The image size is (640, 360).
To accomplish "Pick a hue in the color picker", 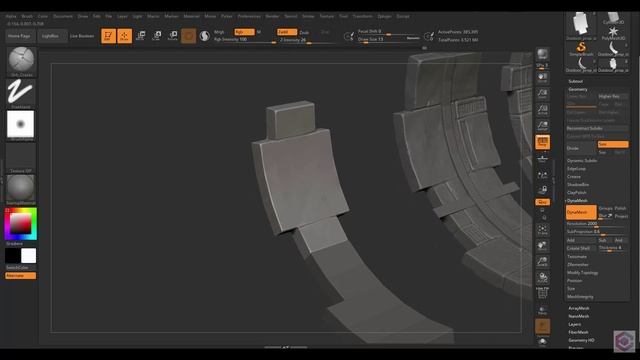I will (20, 224).
